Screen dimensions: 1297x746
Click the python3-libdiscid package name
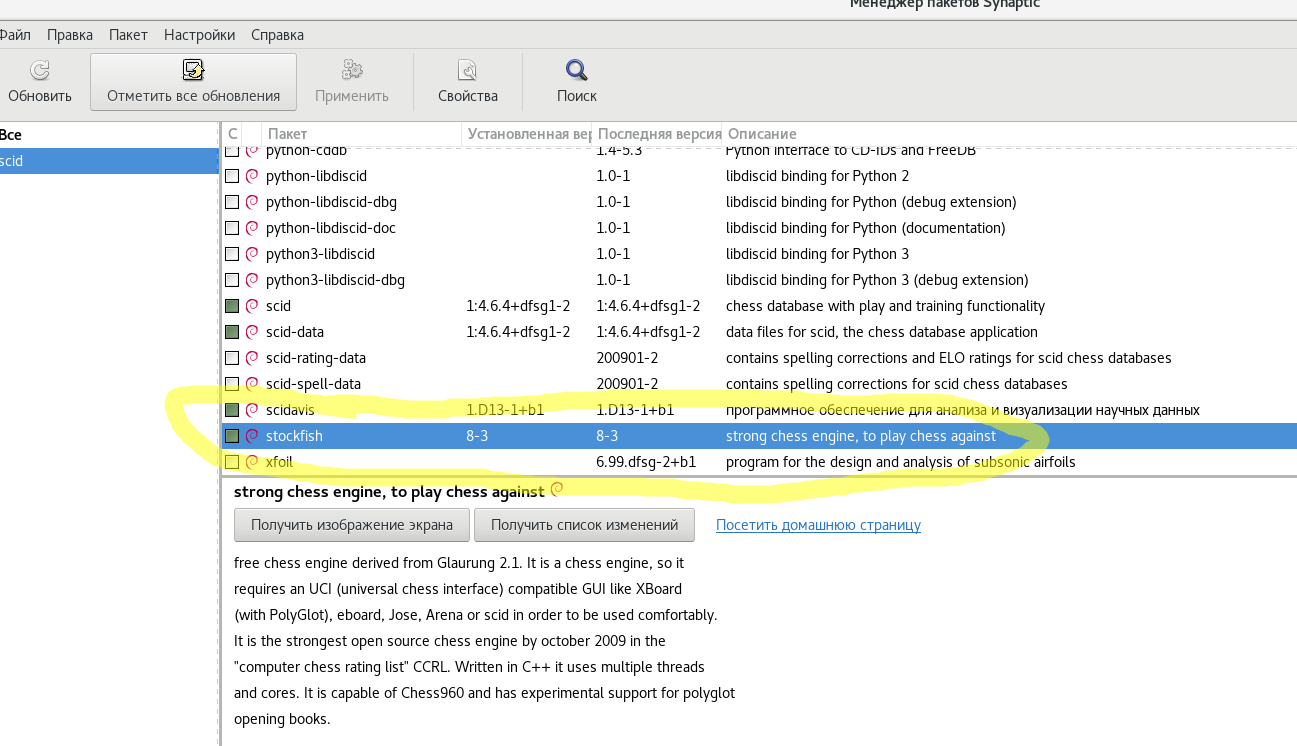click(320, 254)
